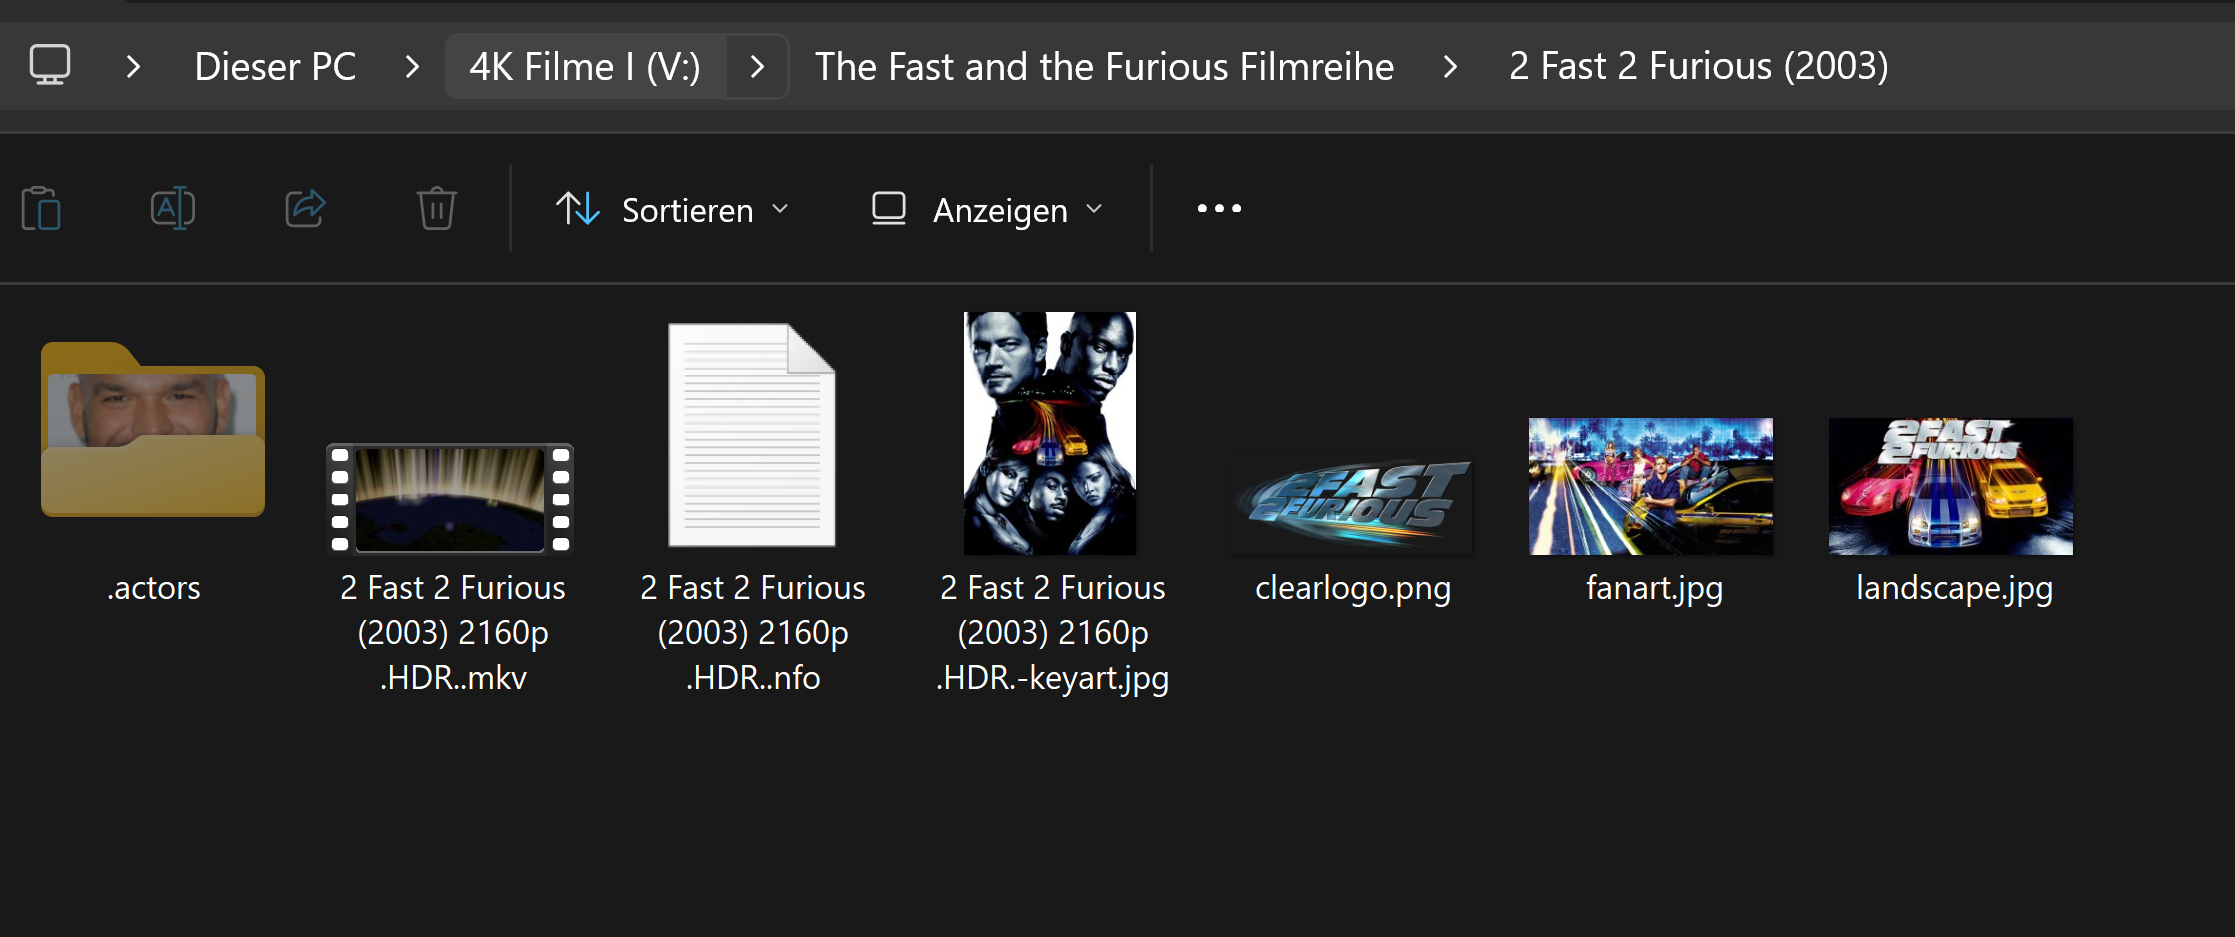2235x937 pixels.
Task: Select the .nfo document file icon
Action: click(752, 434)
